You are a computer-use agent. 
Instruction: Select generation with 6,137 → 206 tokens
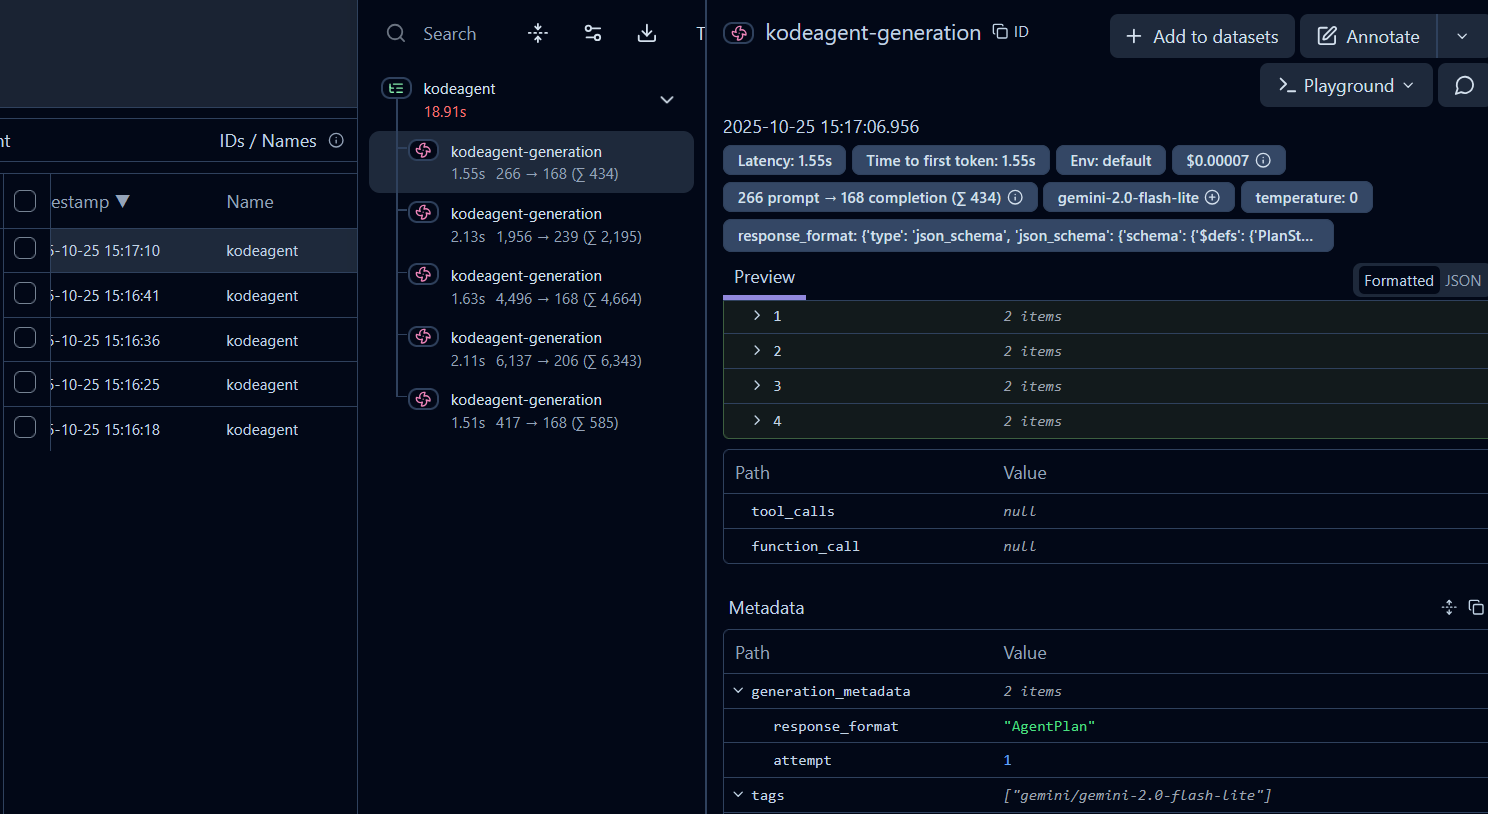[531, 349]
